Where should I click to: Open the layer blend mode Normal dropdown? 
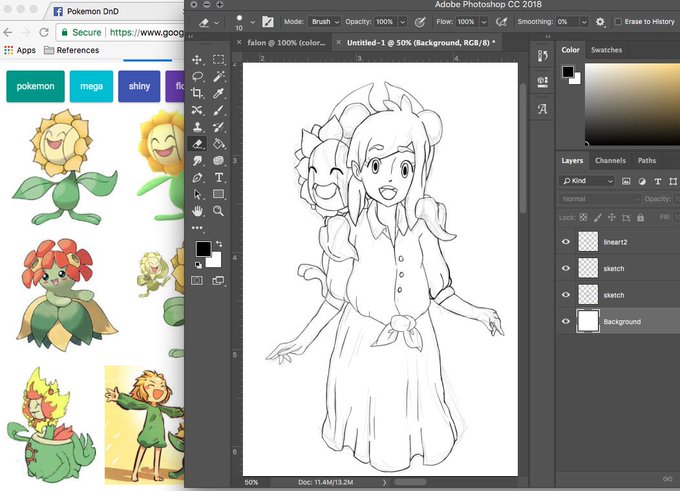click(x=599, y=199)
